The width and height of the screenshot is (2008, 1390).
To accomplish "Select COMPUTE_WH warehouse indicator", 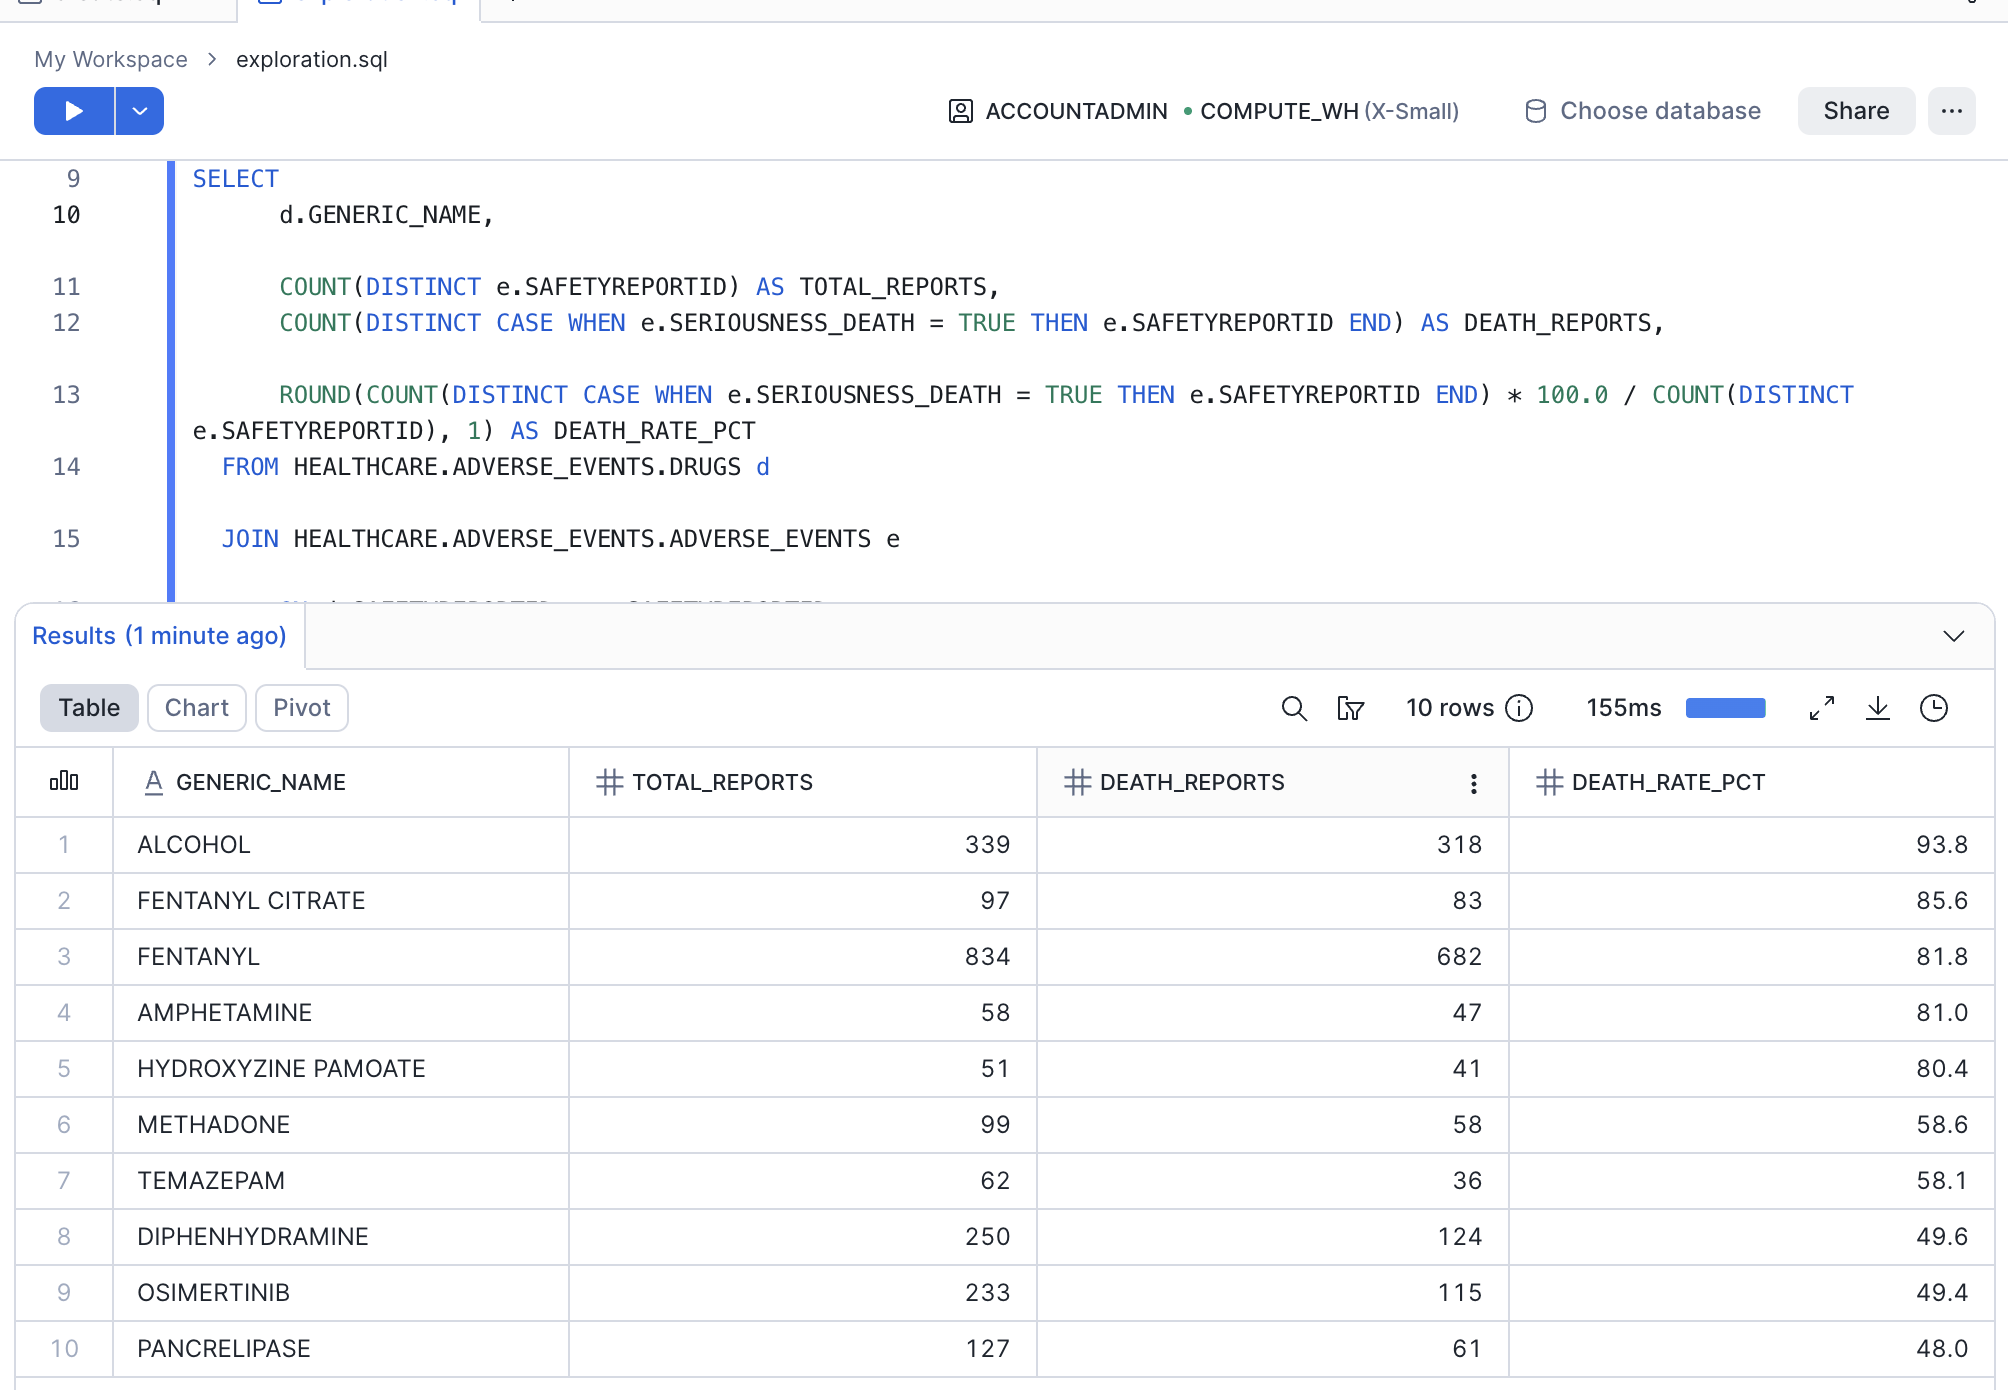I will click(x=1321, y=111).
